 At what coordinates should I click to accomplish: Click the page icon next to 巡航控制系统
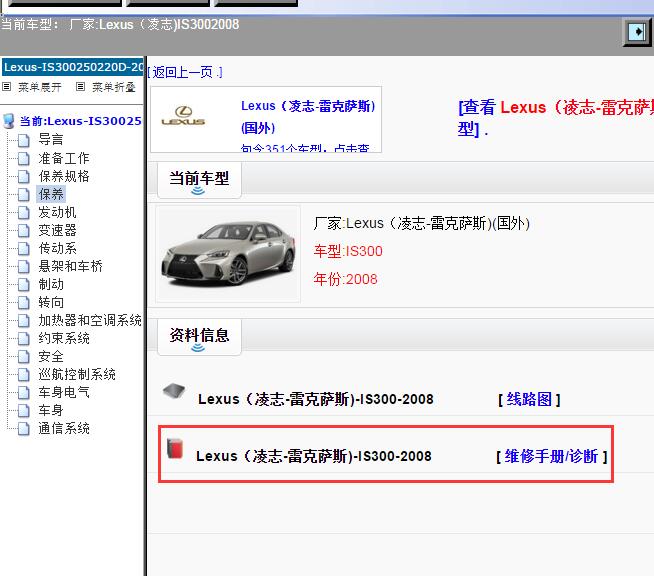click(24, 375)
